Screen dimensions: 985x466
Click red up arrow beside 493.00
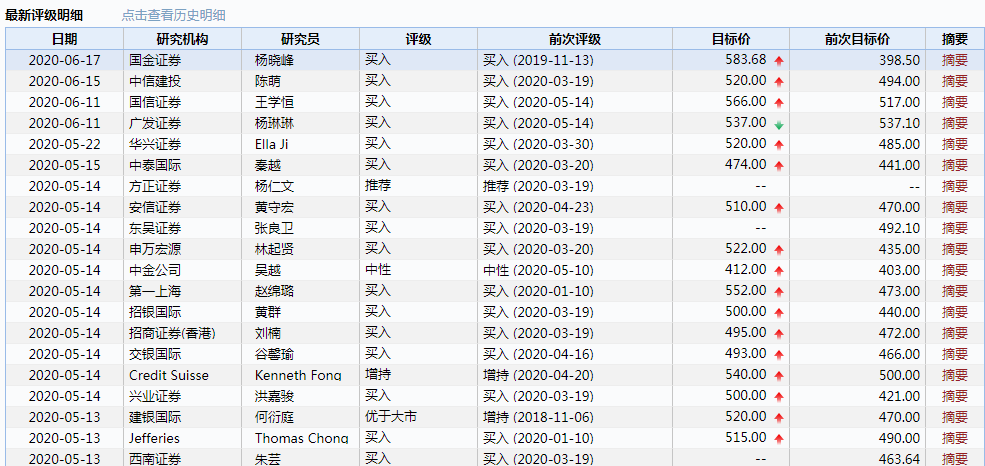779,355
